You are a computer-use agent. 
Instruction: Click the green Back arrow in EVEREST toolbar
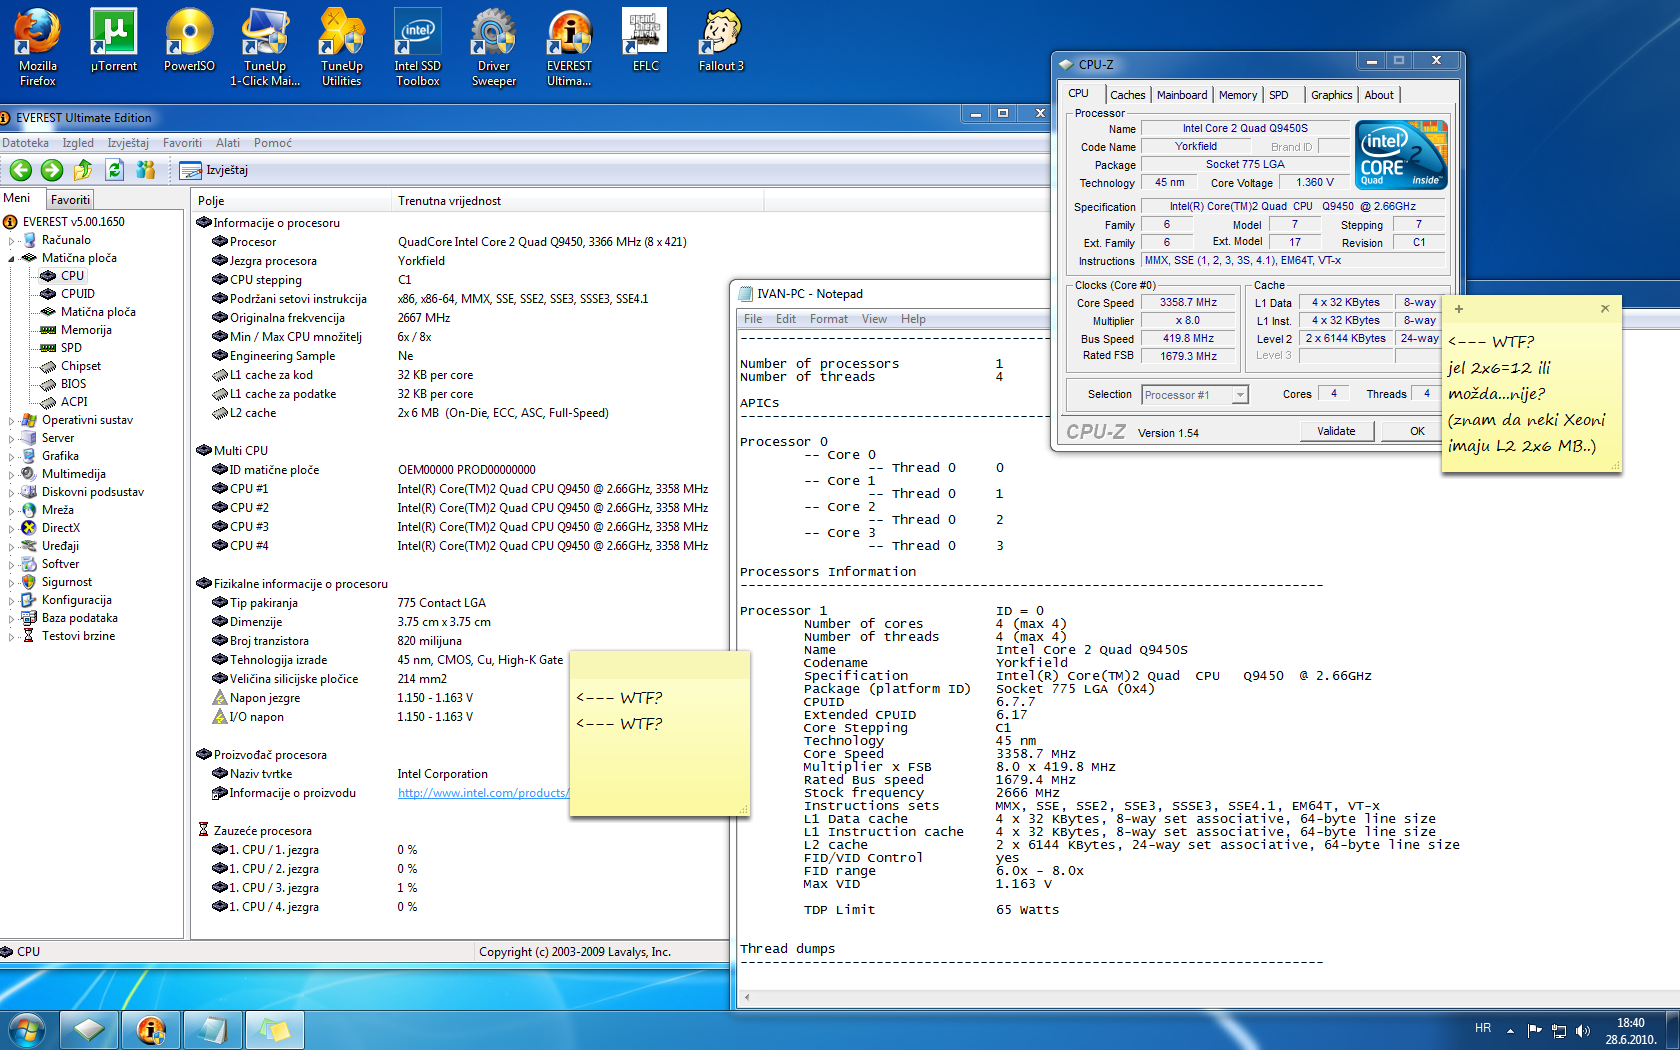pyautogui.click(x=20, y=170)
